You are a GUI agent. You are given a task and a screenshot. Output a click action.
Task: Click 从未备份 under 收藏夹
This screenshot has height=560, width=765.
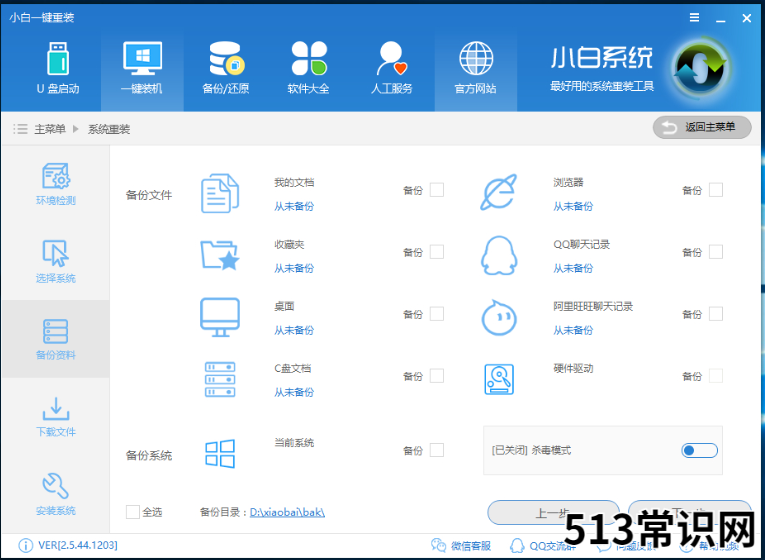pyautogui.click(x=294, y=268)
